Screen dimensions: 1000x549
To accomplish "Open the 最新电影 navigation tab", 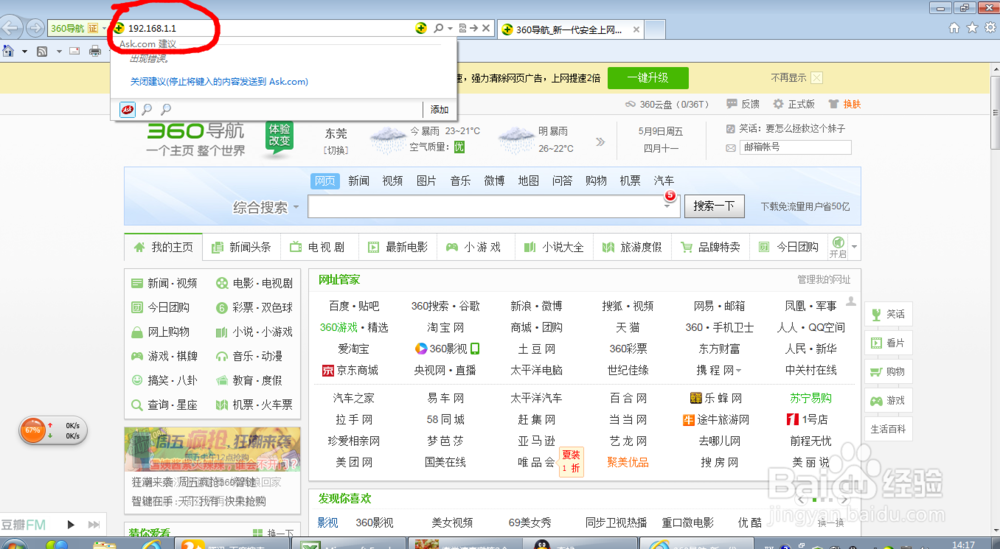I will click(398, 247).
